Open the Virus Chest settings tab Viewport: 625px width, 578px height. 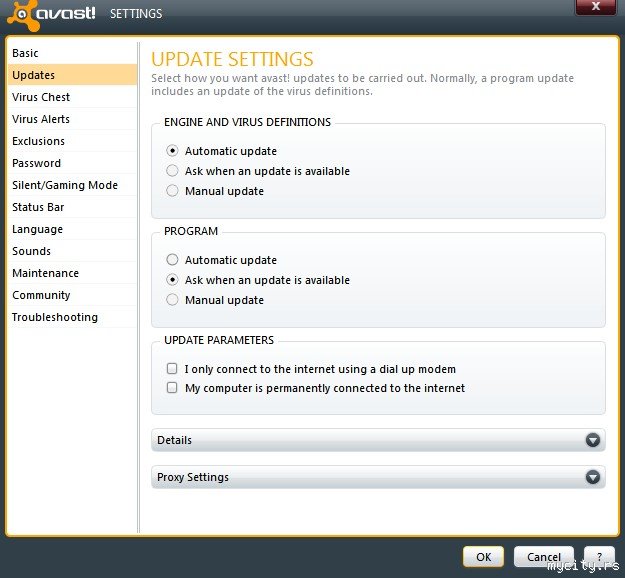(x=41, y=97)
